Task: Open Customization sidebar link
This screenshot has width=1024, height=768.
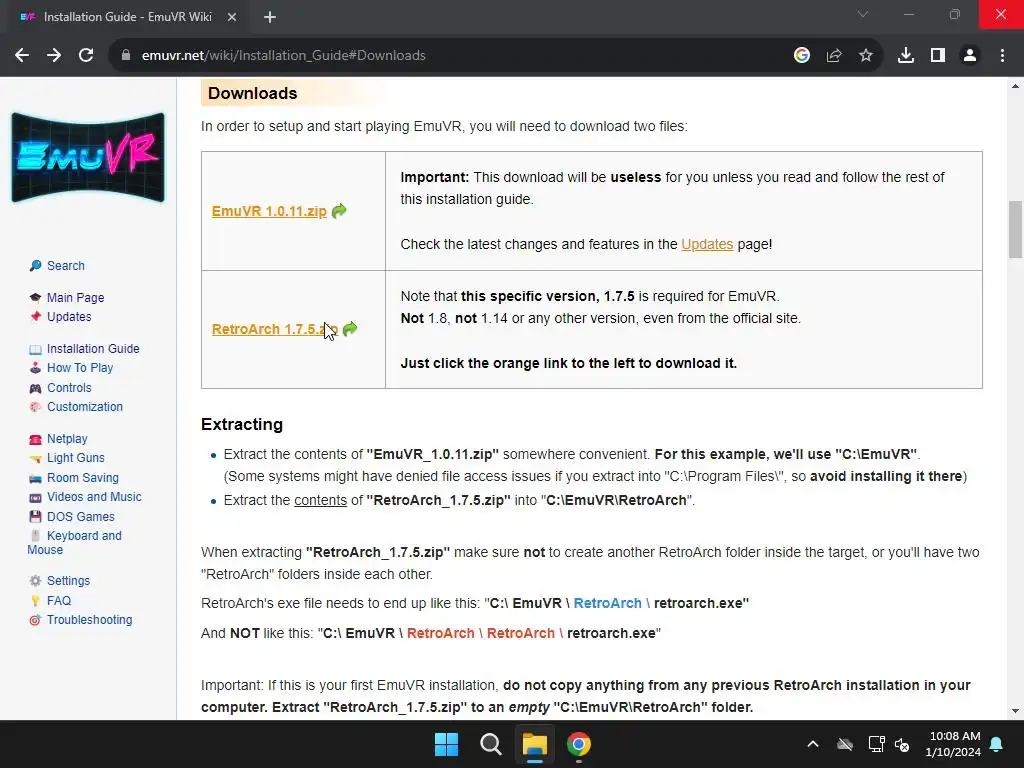Action: (84, 407)
